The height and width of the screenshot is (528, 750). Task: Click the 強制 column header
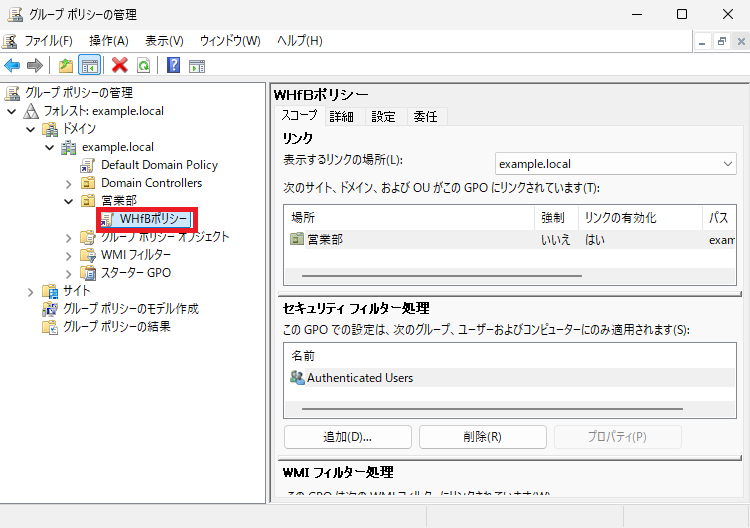pos(556,218)
